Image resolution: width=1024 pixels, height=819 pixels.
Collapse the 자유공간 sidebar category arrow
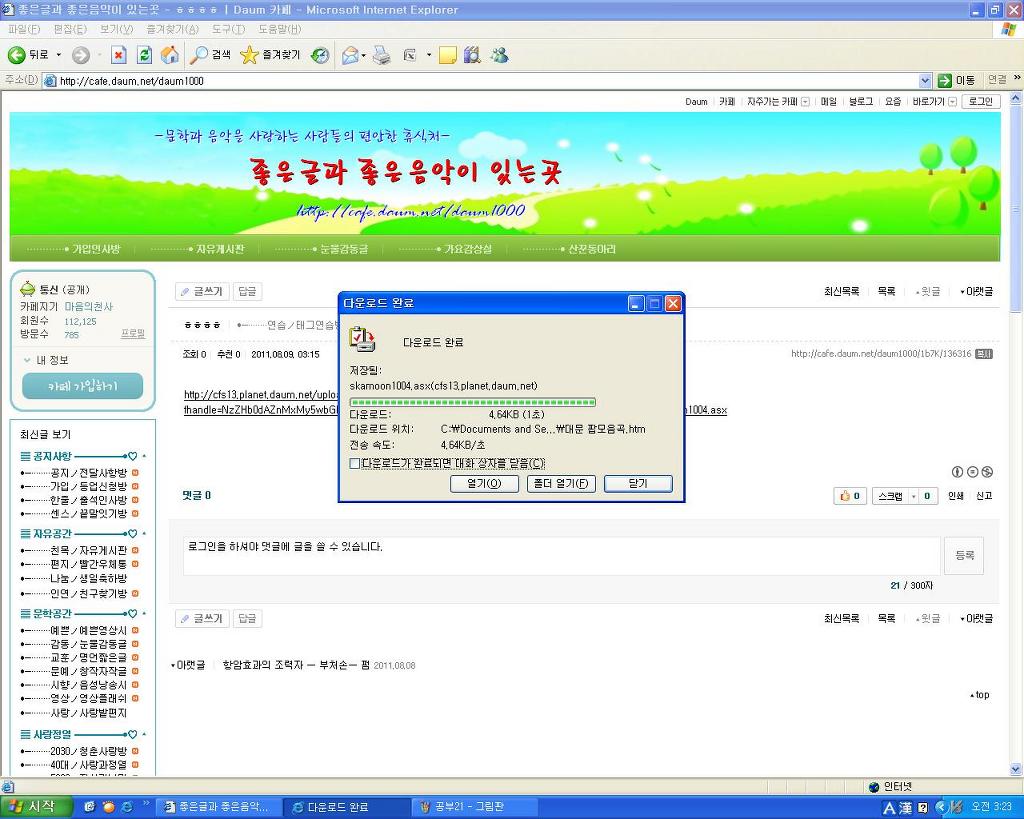[x=144, y=534]
